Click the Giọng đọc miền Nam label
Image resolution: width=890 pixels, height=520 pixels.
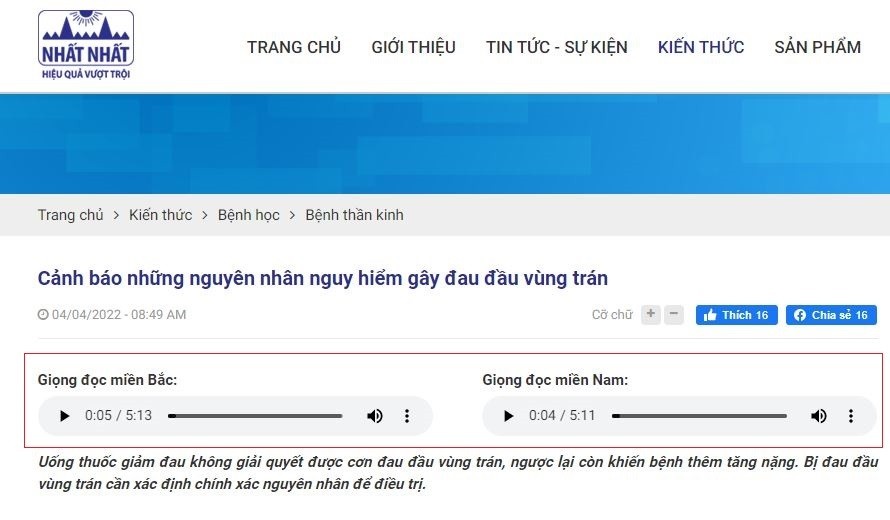tap(555, 380)
